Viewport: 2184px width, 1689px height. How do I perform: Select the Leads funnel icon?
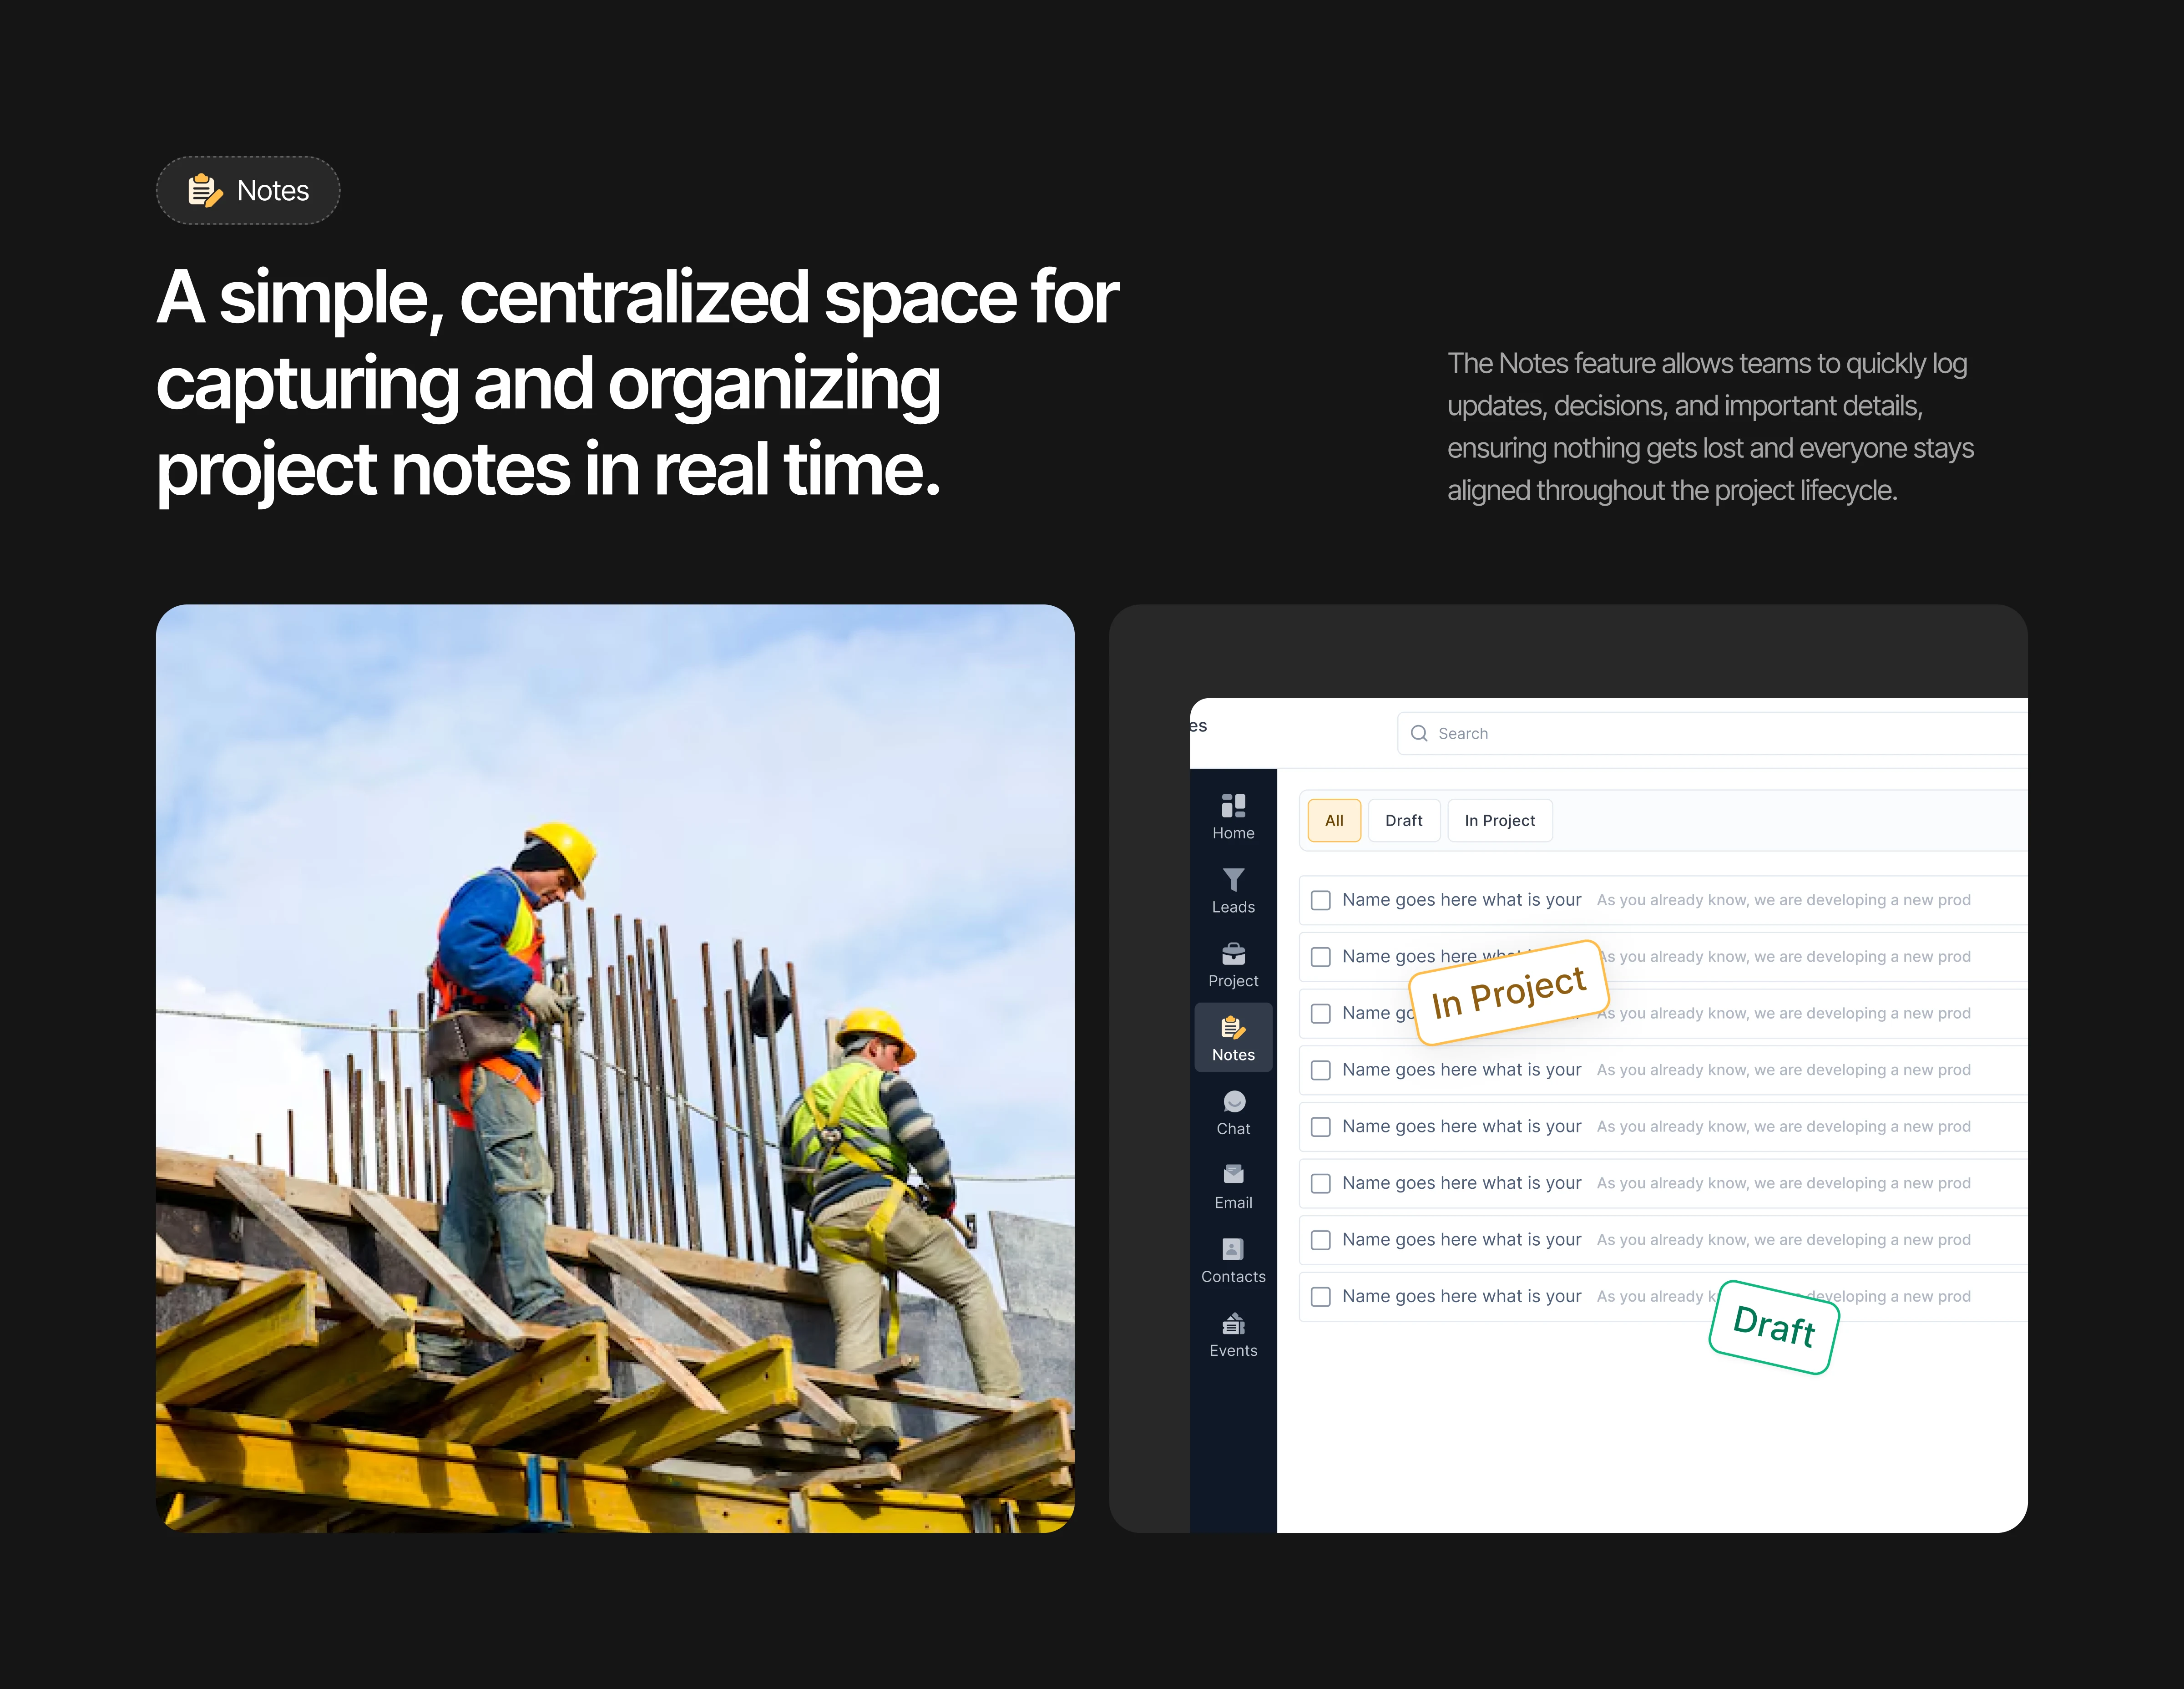1233,880
